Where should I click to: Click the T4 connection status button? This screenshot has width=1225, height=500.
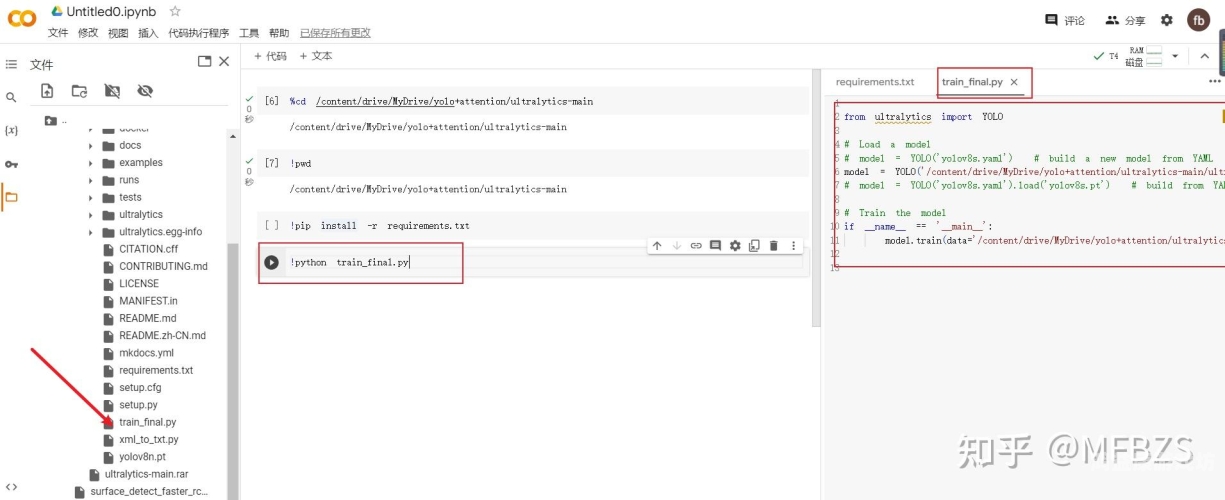[x=1107, y=56]
